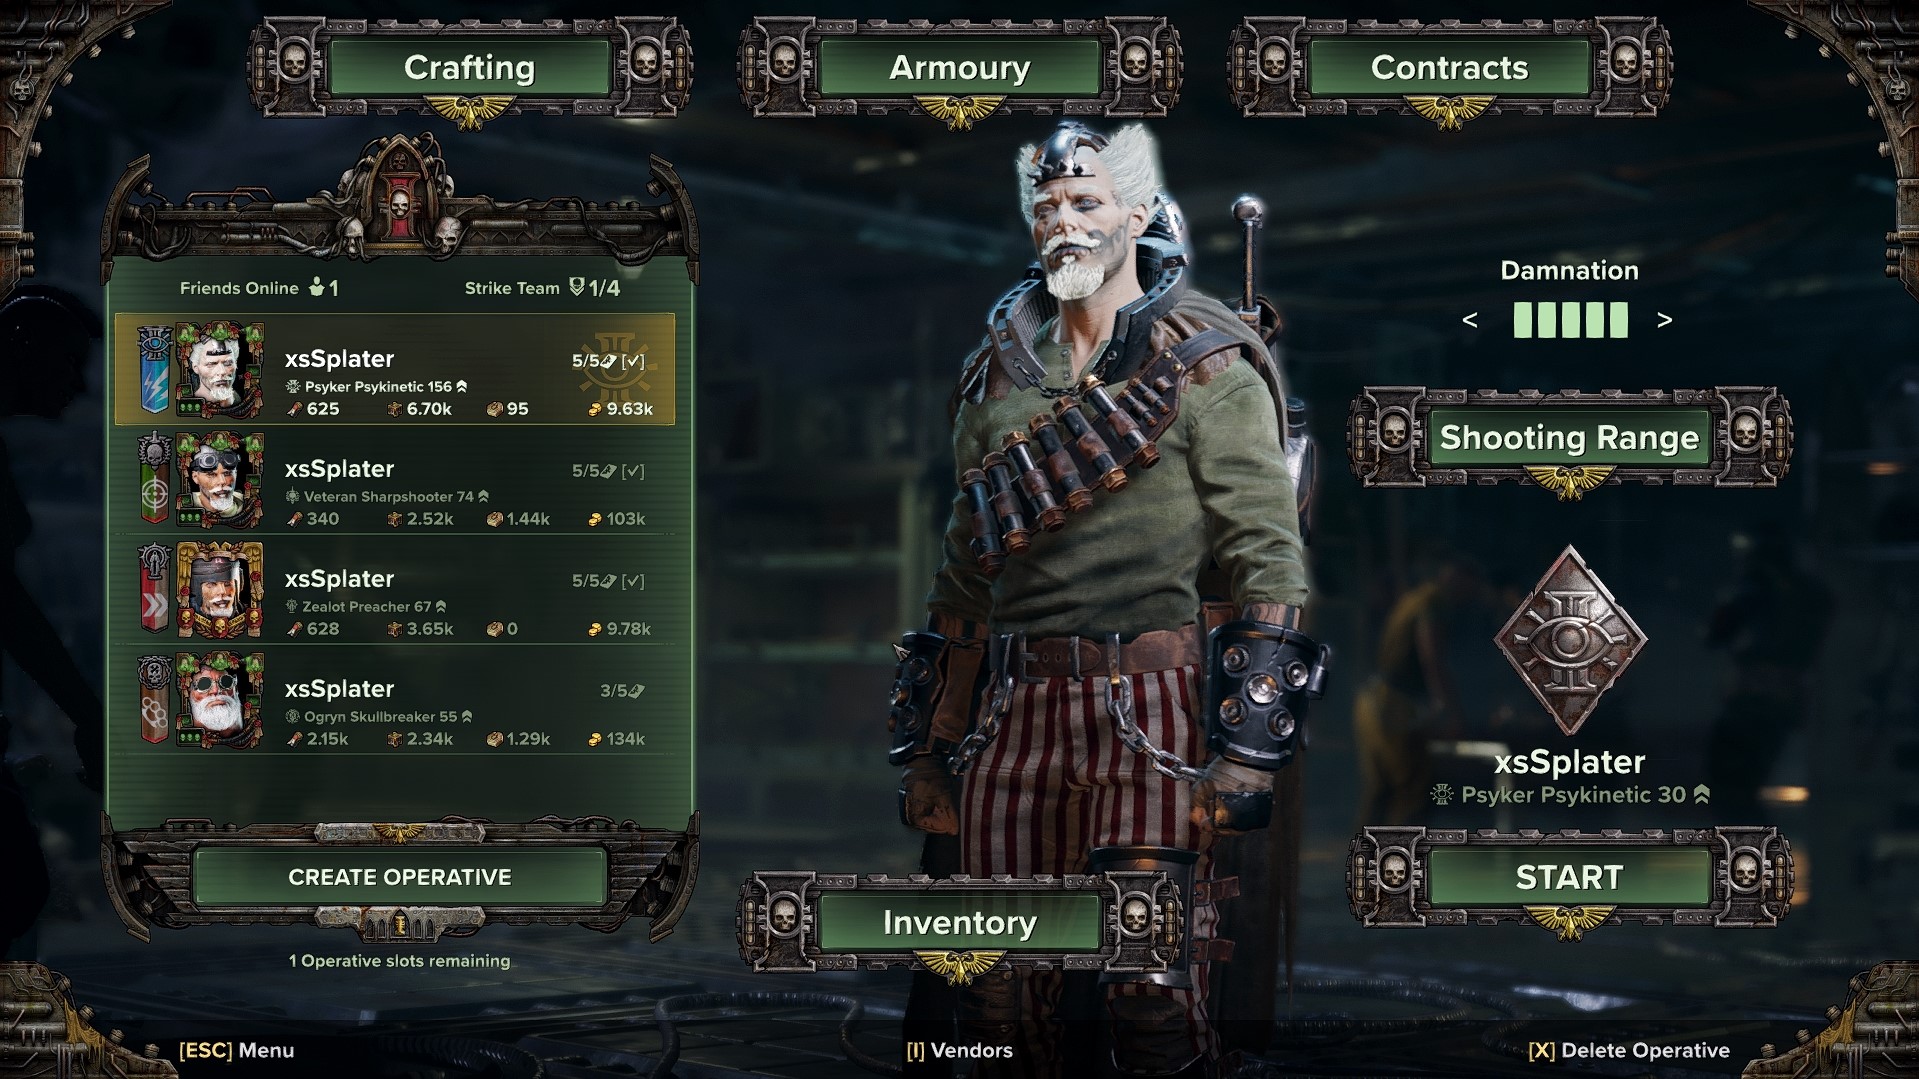The width and height of the screenshot is (1919, 1079).
Task: Click the Veteran Sharpshooter class banner icon
Action: [154, 479]
